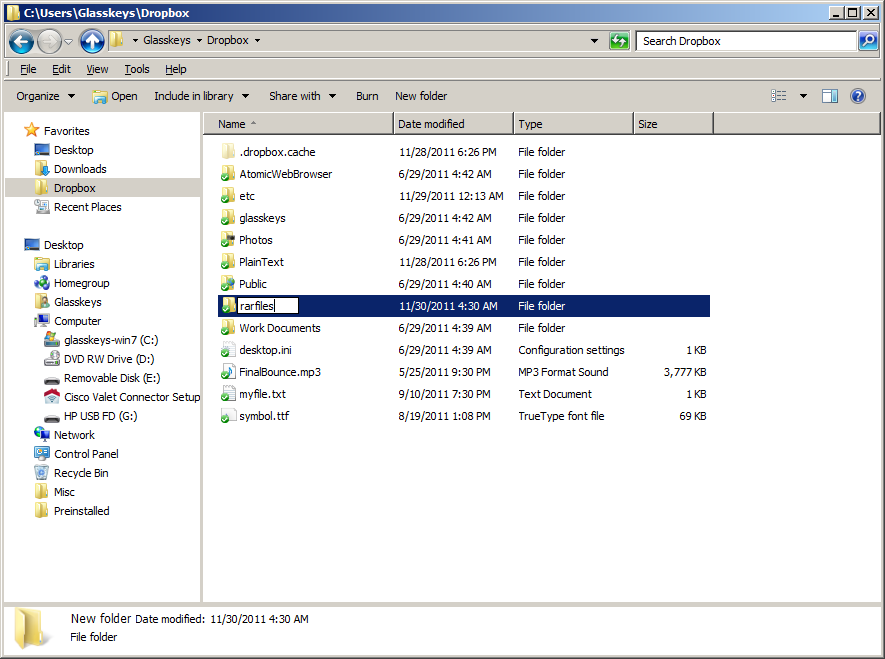Open the View menu
The width and height of the screenshot is (885, 659).
97,69
